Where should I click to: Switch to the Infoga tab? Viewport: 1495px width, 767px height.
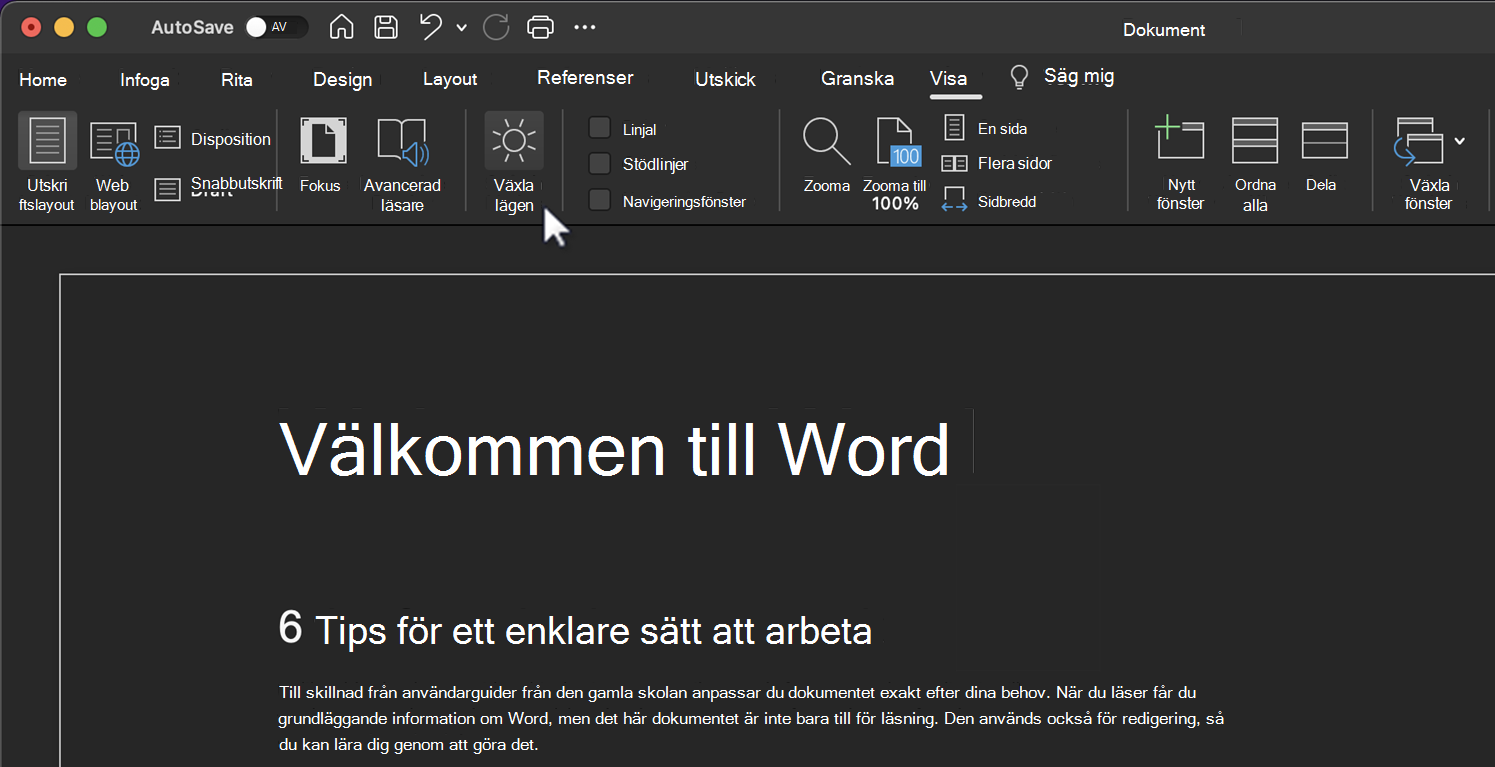click(x=145, y=80)
